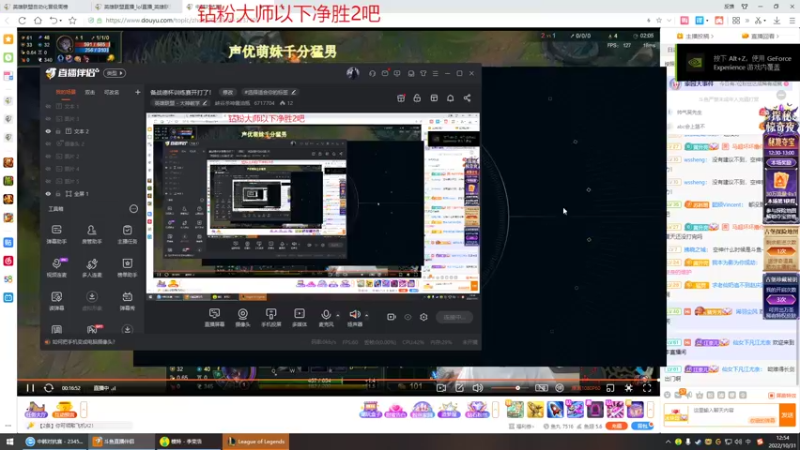Send the chat message with 发送 button
Image resolution: width=800 pixels, height=450 pixels.
tap(788, 415)
